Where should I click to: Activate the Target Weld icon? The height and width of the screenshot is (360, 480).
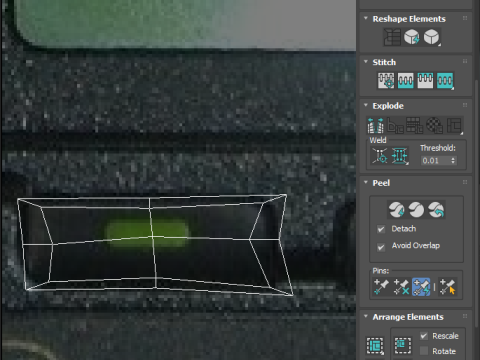[380, 156]
